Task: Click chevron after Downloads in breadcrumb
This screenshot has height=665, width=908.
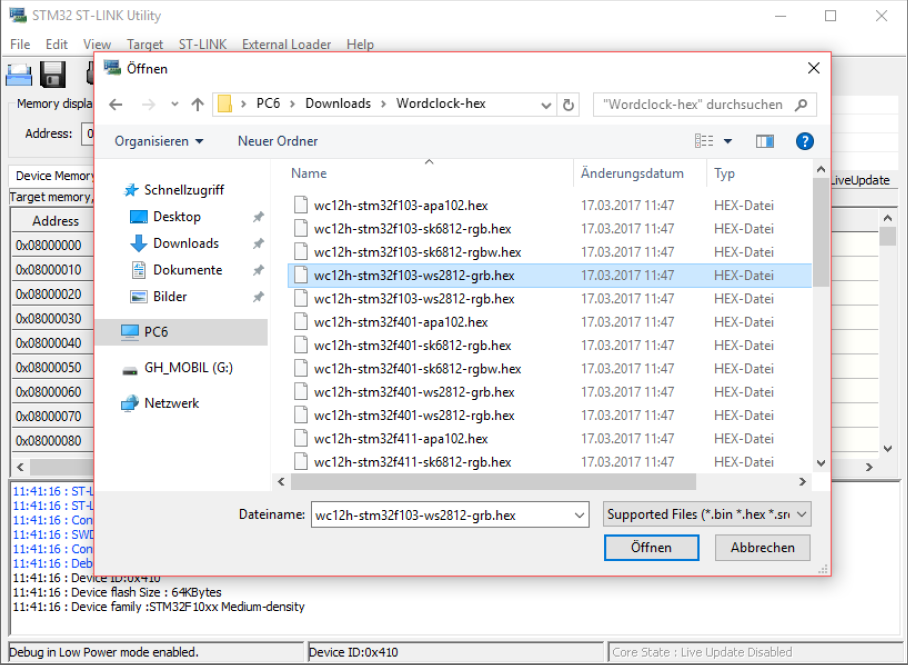Action: pyautogui.click(x=383, y=104)
